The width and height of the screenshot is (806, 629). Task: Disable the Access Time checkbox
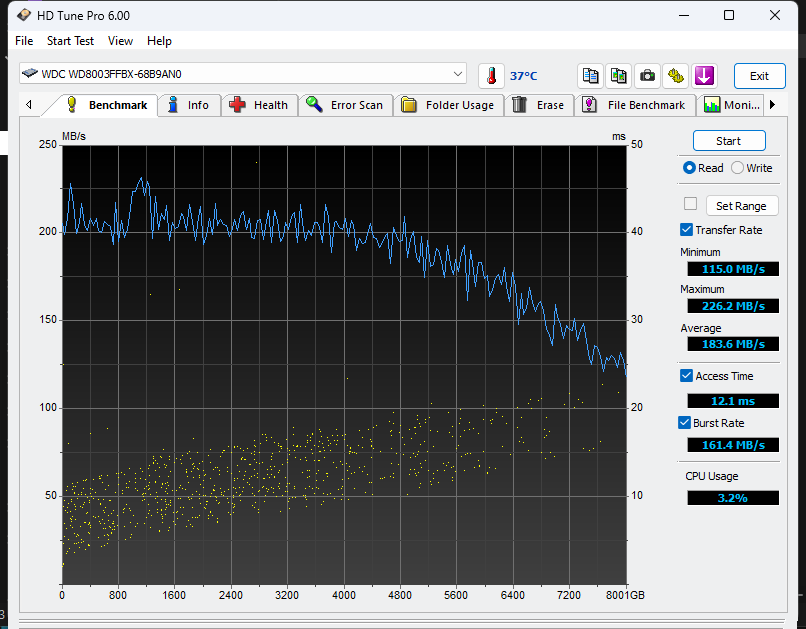pos(686,376)
